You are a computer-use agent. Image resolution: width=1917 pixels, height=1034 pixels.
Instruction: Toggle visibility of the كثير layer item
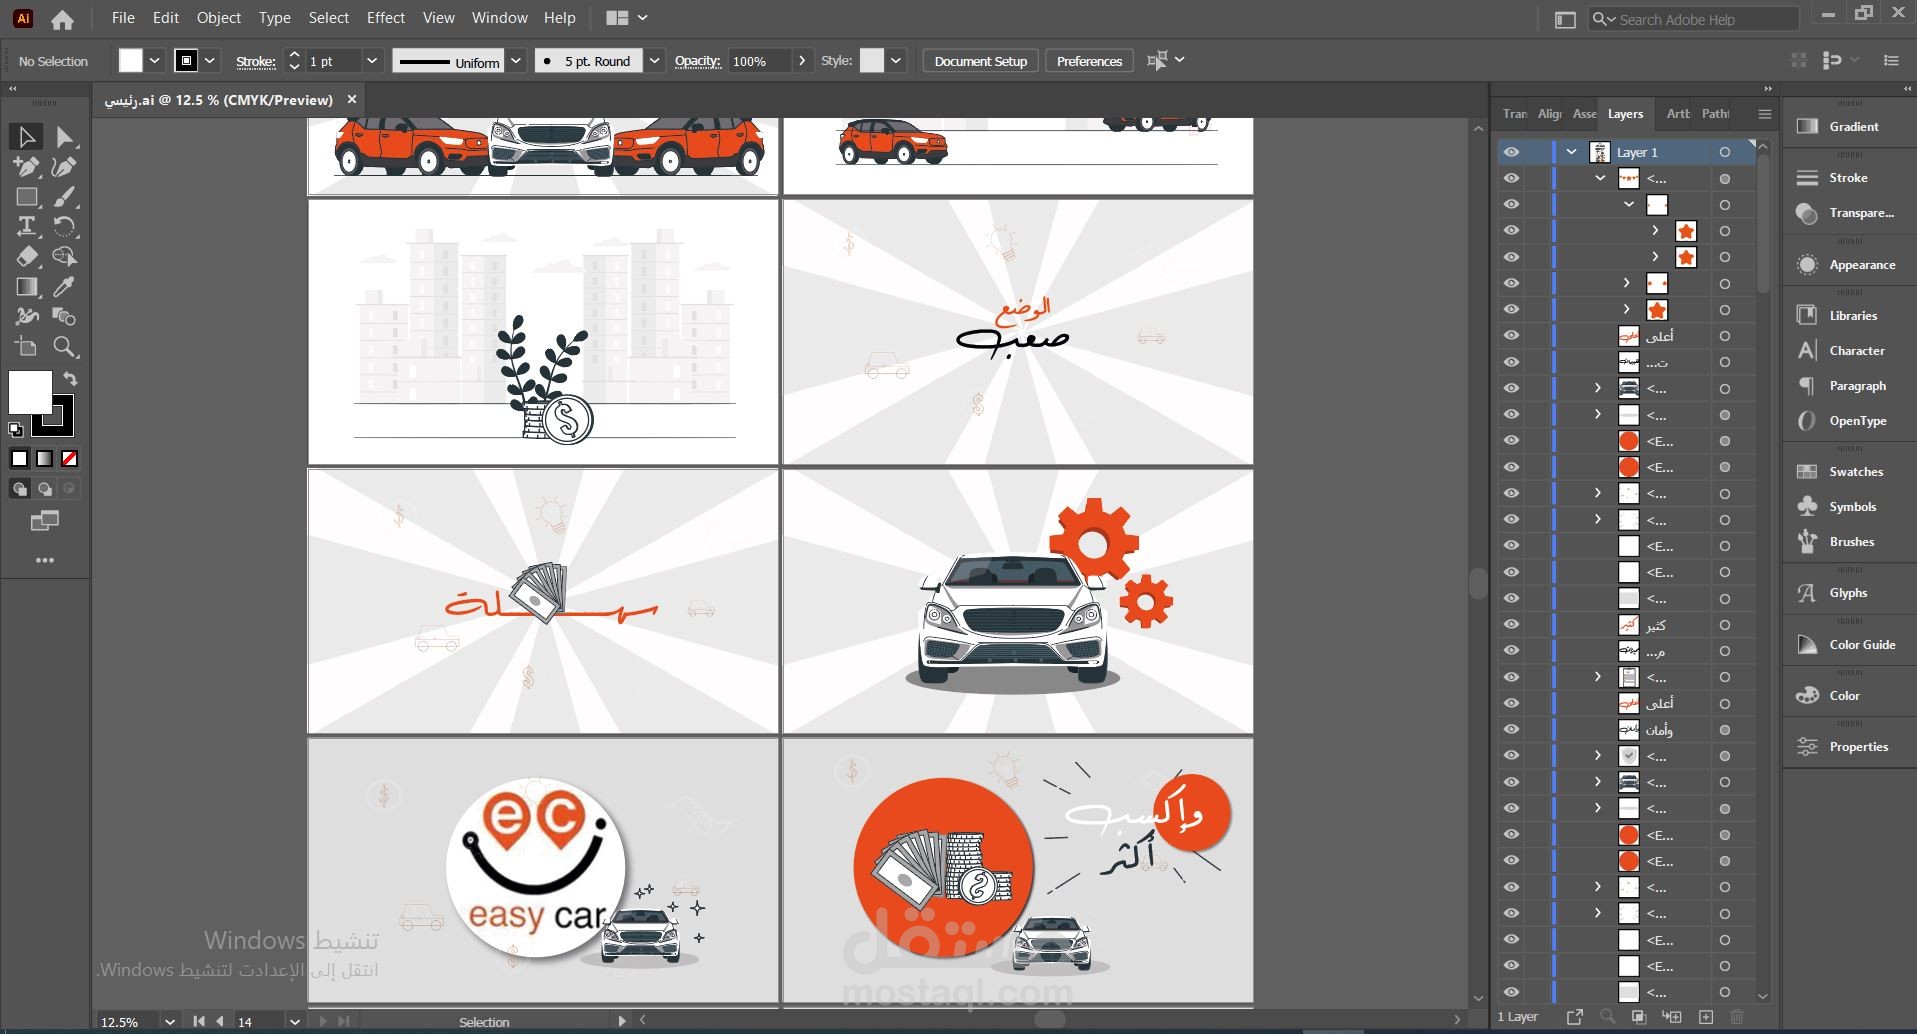[x=1511, y=625]
